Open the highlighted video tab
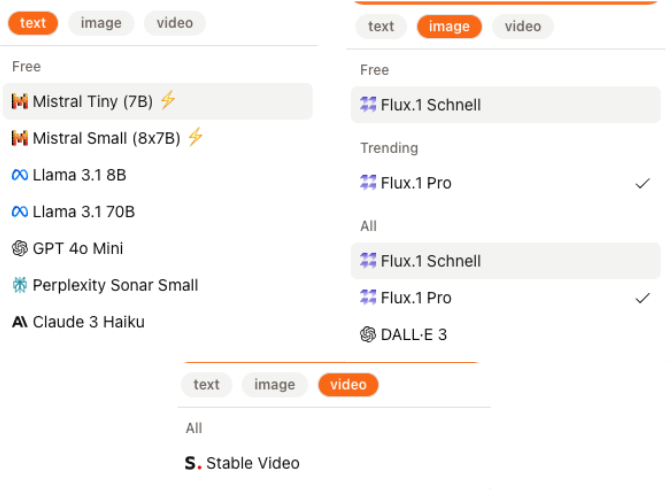The height and width of the screenshot is (499, 667). [348, 384]
